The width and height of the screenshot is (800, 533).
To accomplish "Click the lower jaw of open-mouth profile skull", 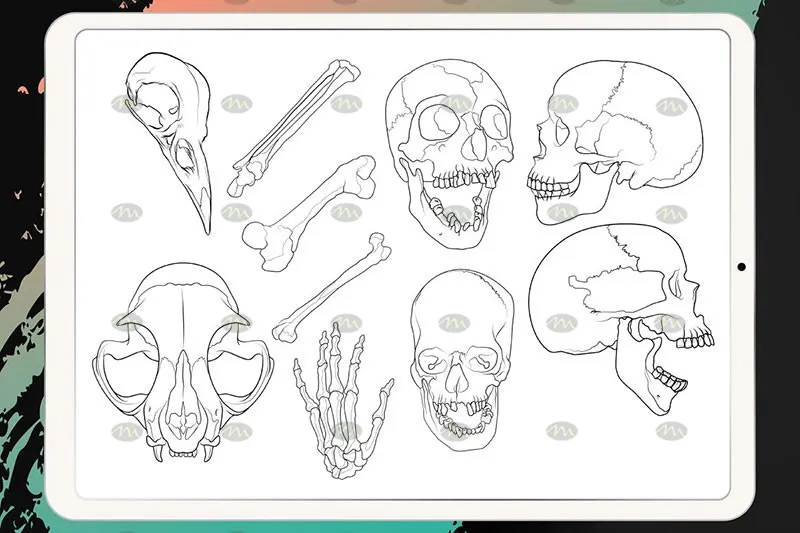I will (x=649, y=375).
